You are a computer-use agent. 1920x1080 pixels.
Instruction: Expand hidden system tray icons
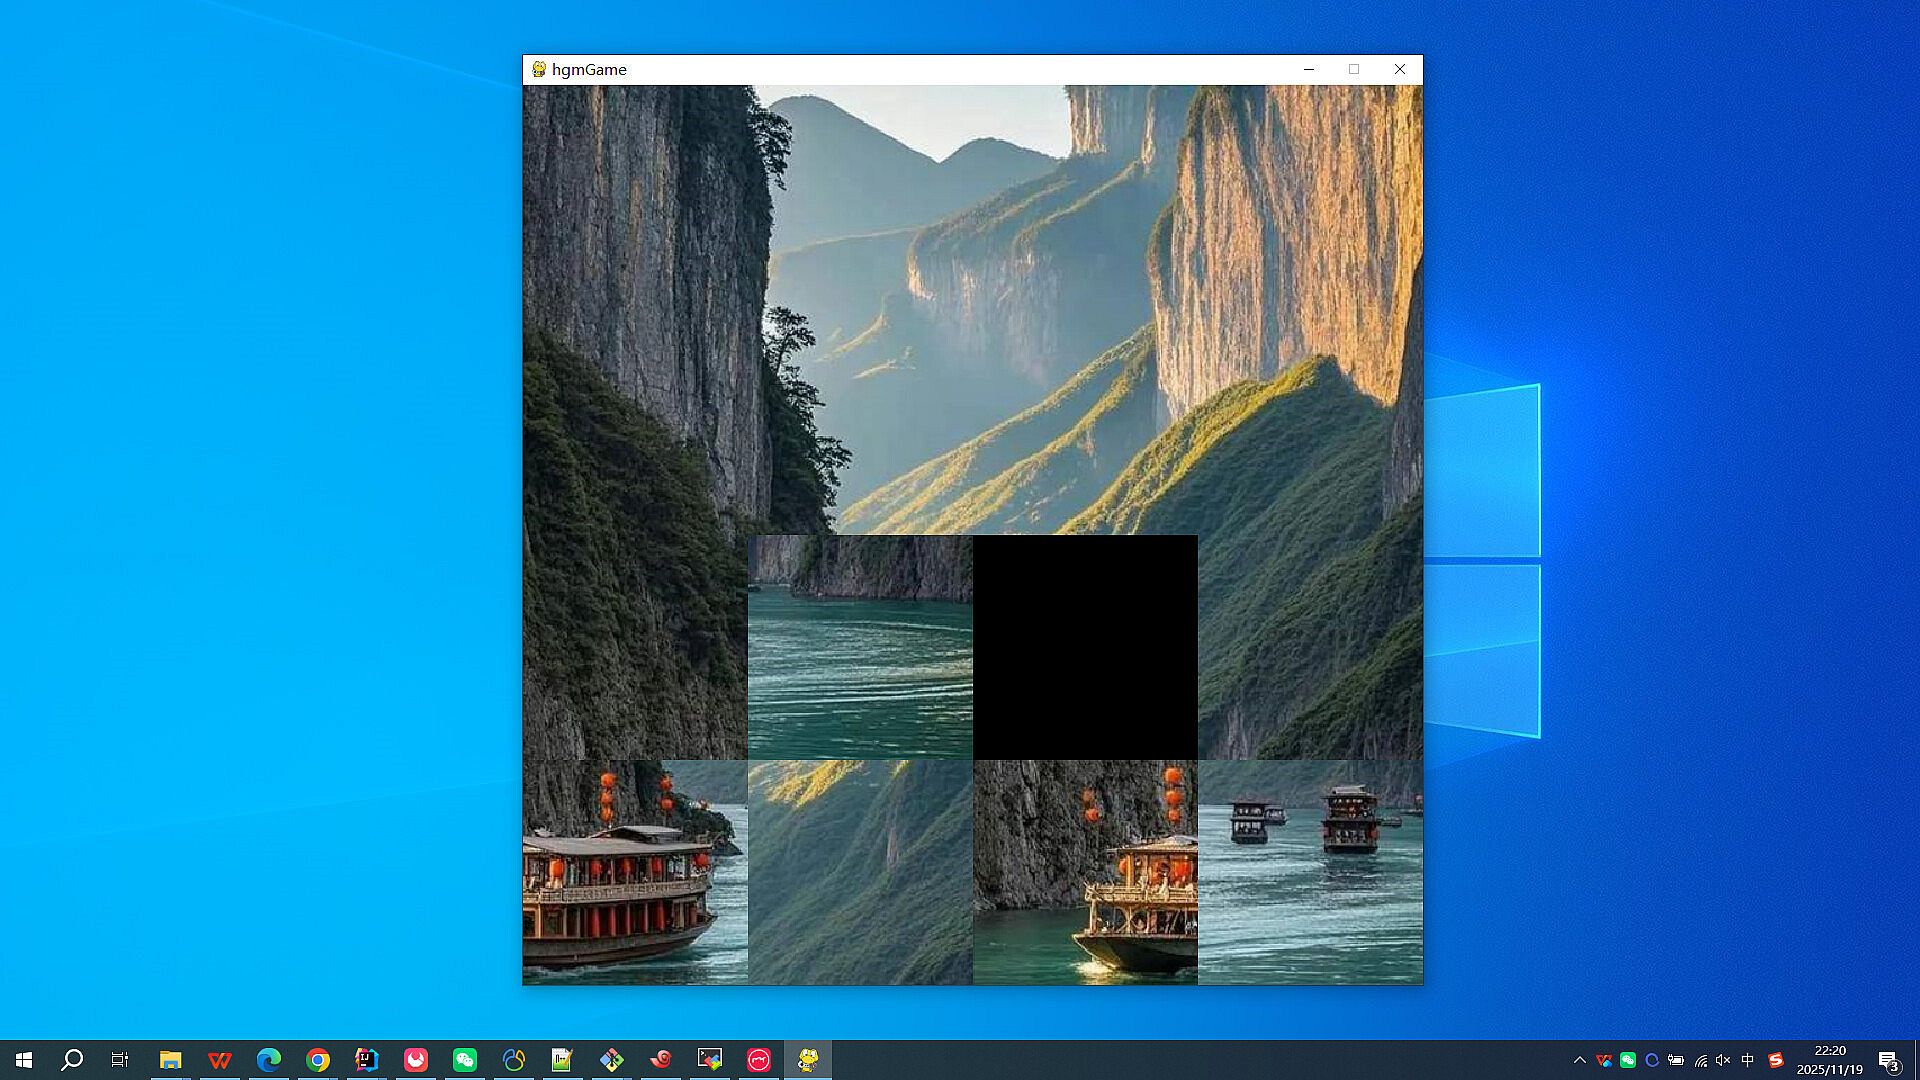point(1579,1060)
